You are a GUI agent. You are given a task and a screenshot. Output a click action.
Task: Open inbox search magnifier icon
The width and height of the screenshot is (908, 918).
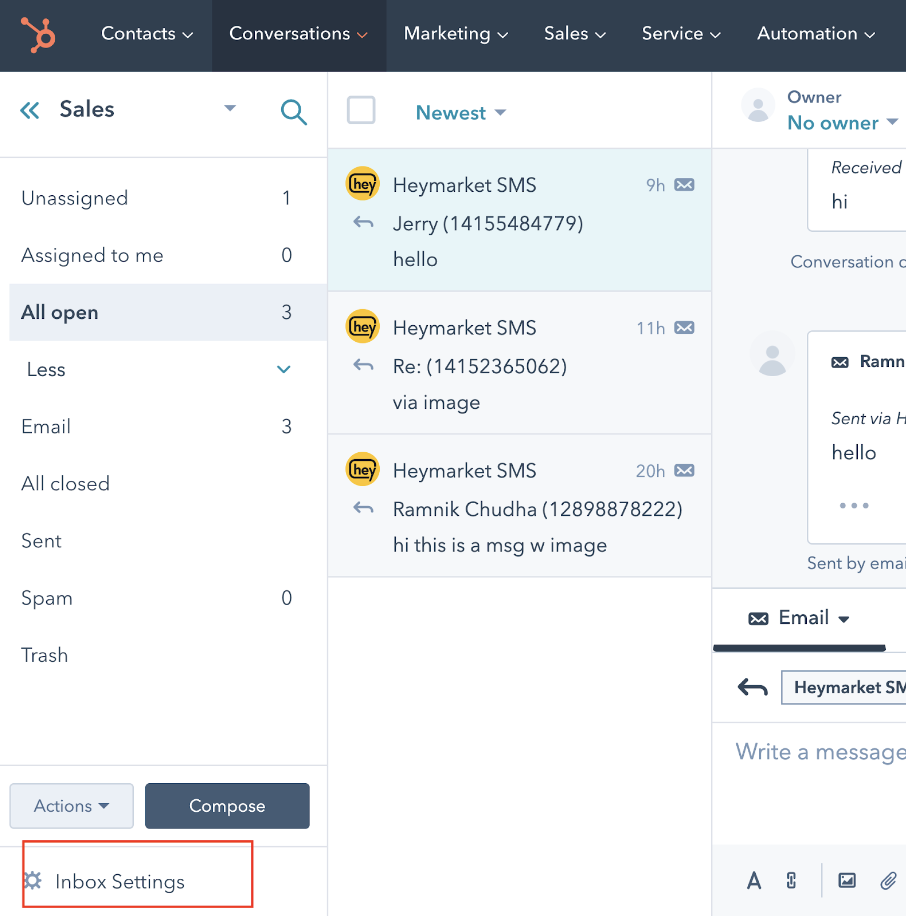point(293,112)
